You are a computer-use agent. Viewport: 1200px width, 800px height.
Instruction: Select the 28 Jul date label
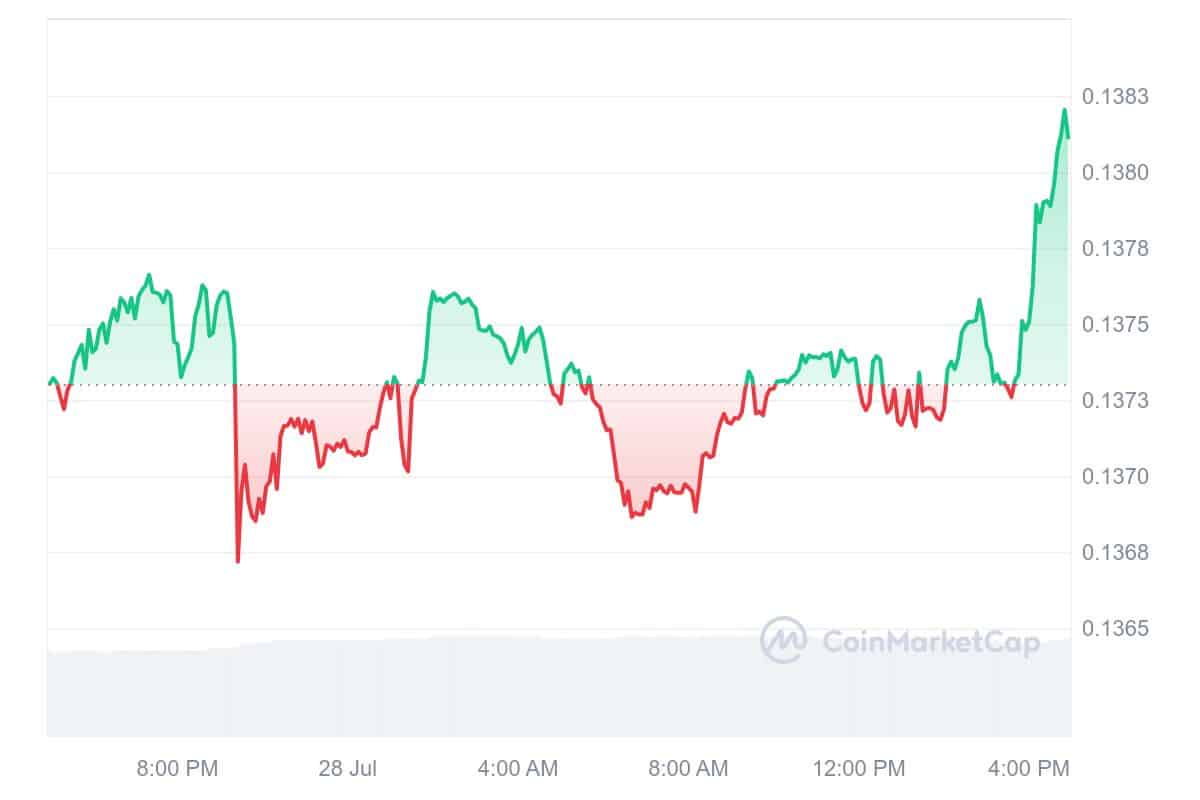348,769
